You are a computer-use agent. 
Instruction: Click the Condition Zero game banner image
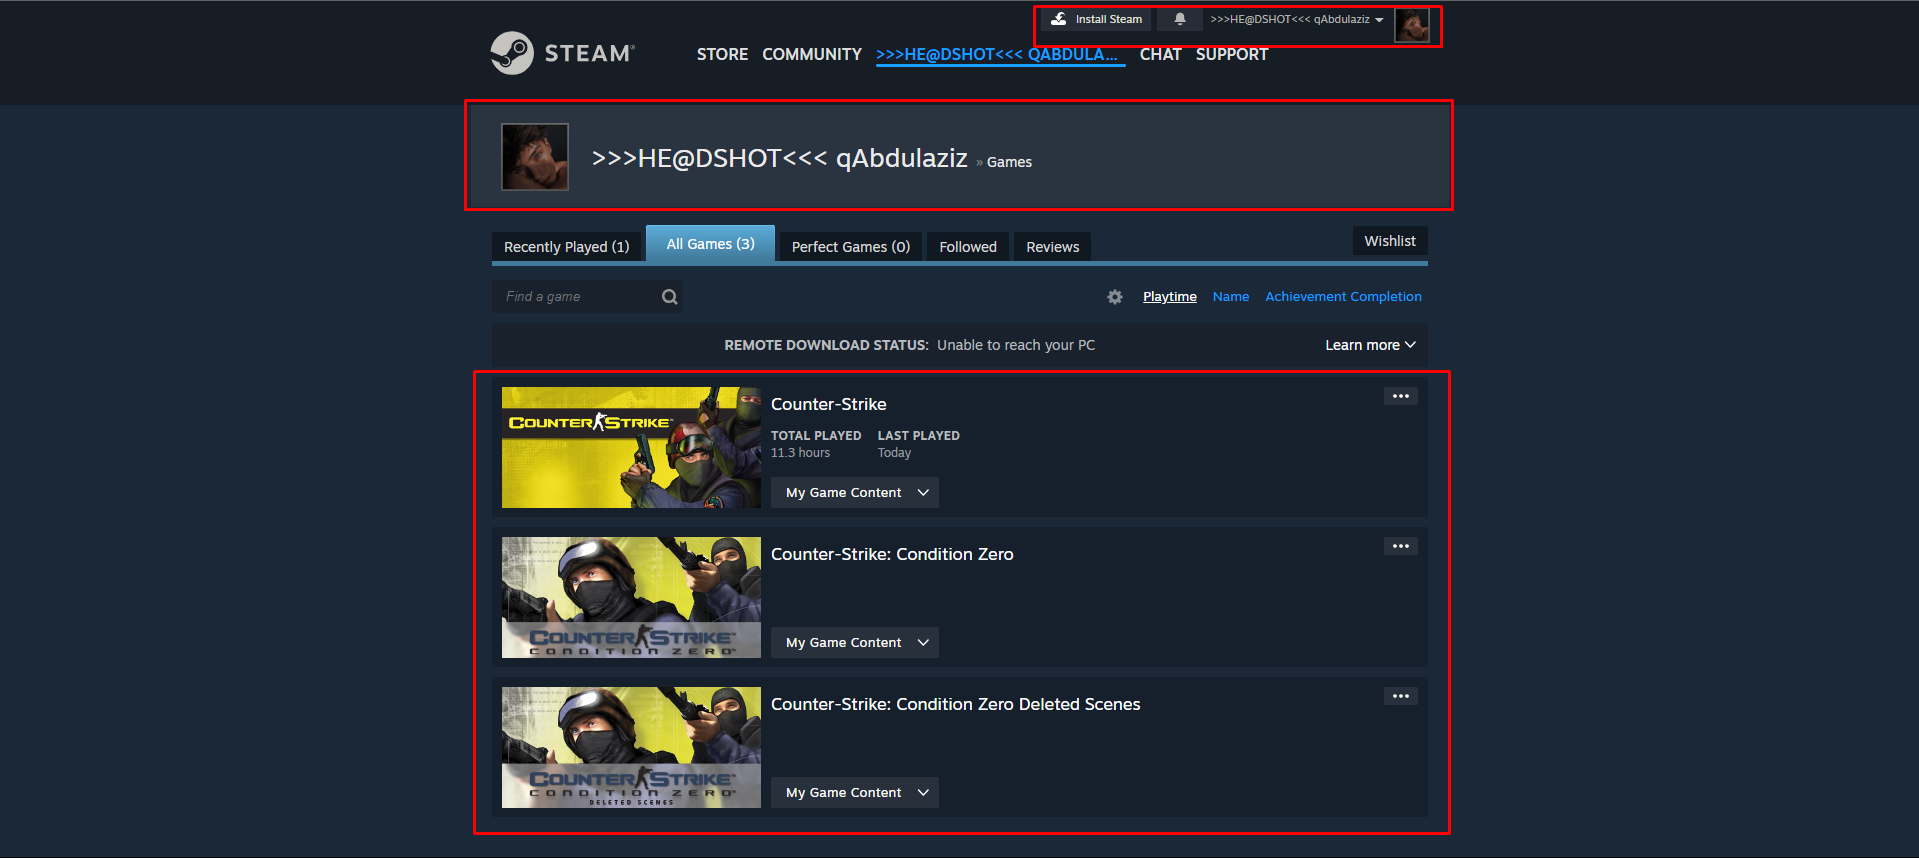(x=631, y=598)
